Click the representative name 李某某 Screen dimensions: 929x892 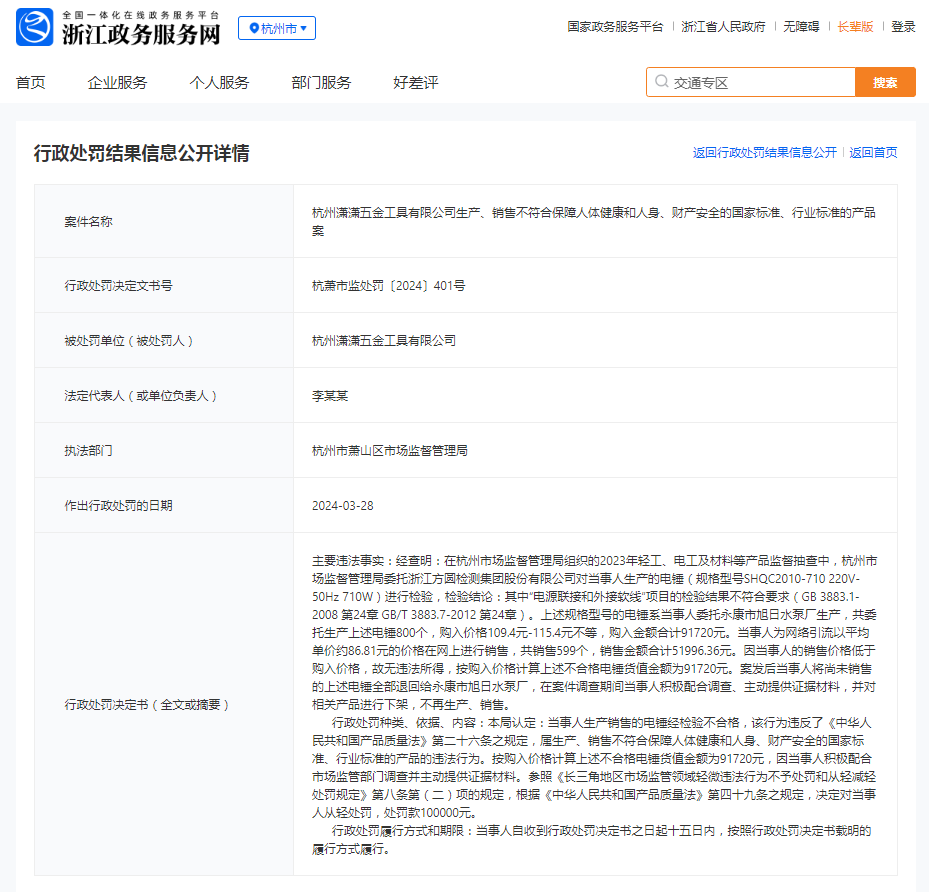tap(330, 396)
